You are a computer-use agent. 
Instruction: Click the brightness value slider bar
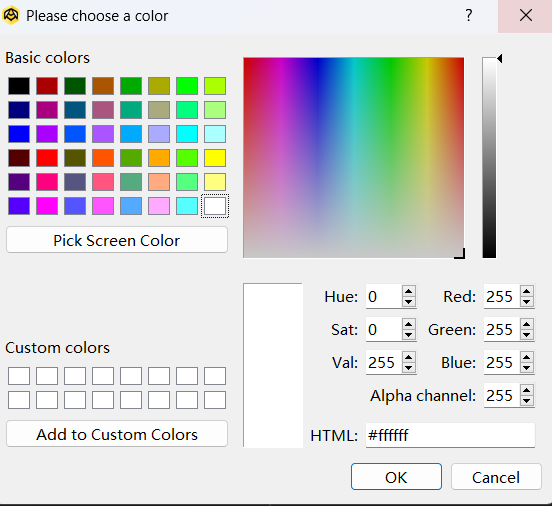pyautogui.click(x=489, y=158)
